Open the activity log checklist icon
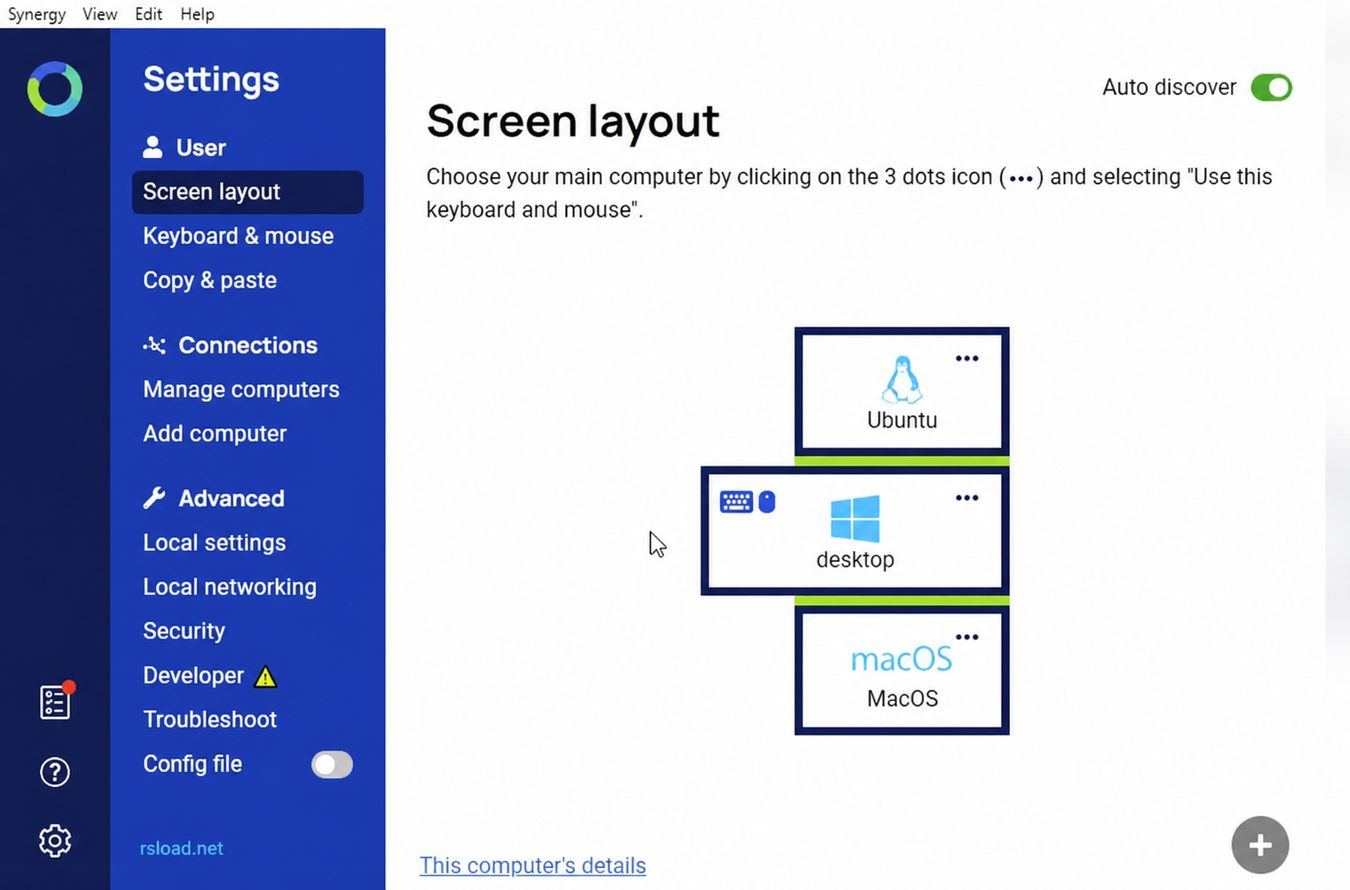Image resolution: width=1350 pixels, height=890 pixels. pos(56,700)
